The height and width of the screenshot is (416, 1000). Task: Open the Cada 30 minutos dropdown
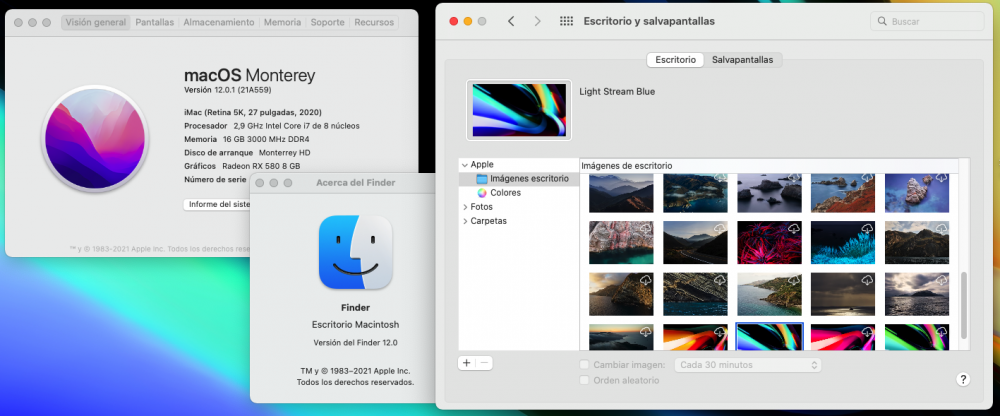[x=747, y=365]
